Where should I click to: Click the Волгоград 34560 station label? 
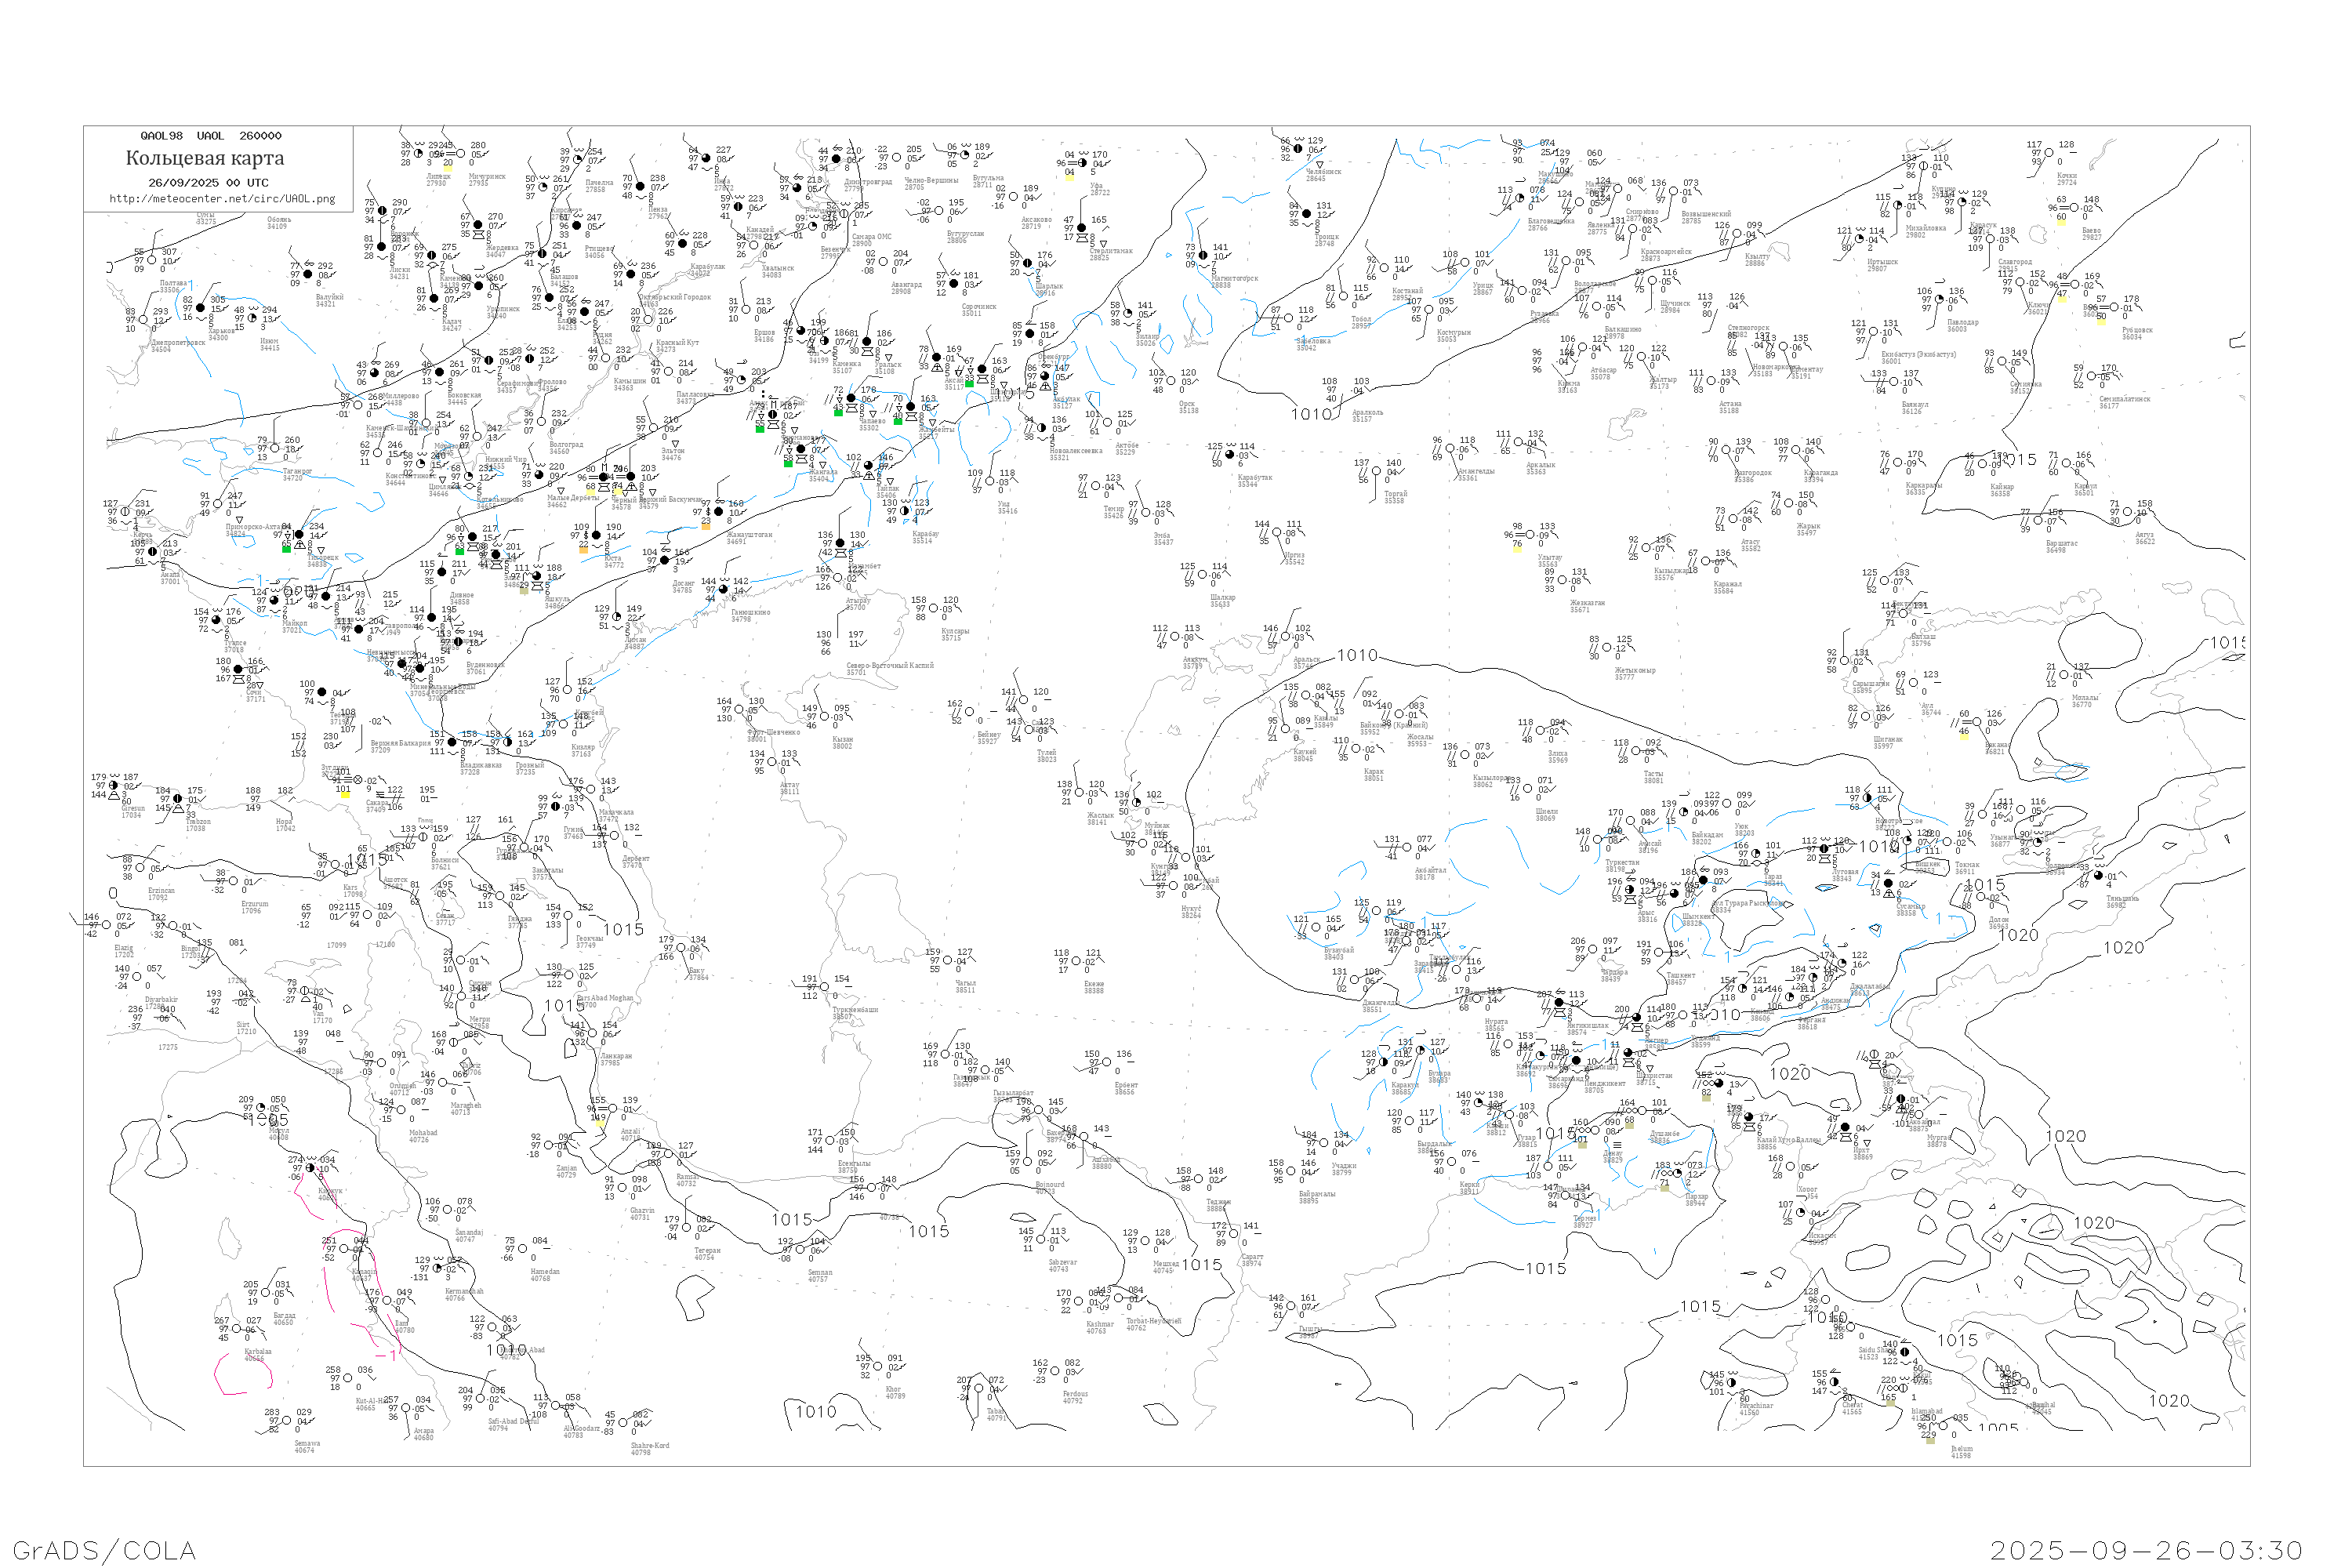tap(566, 447)
